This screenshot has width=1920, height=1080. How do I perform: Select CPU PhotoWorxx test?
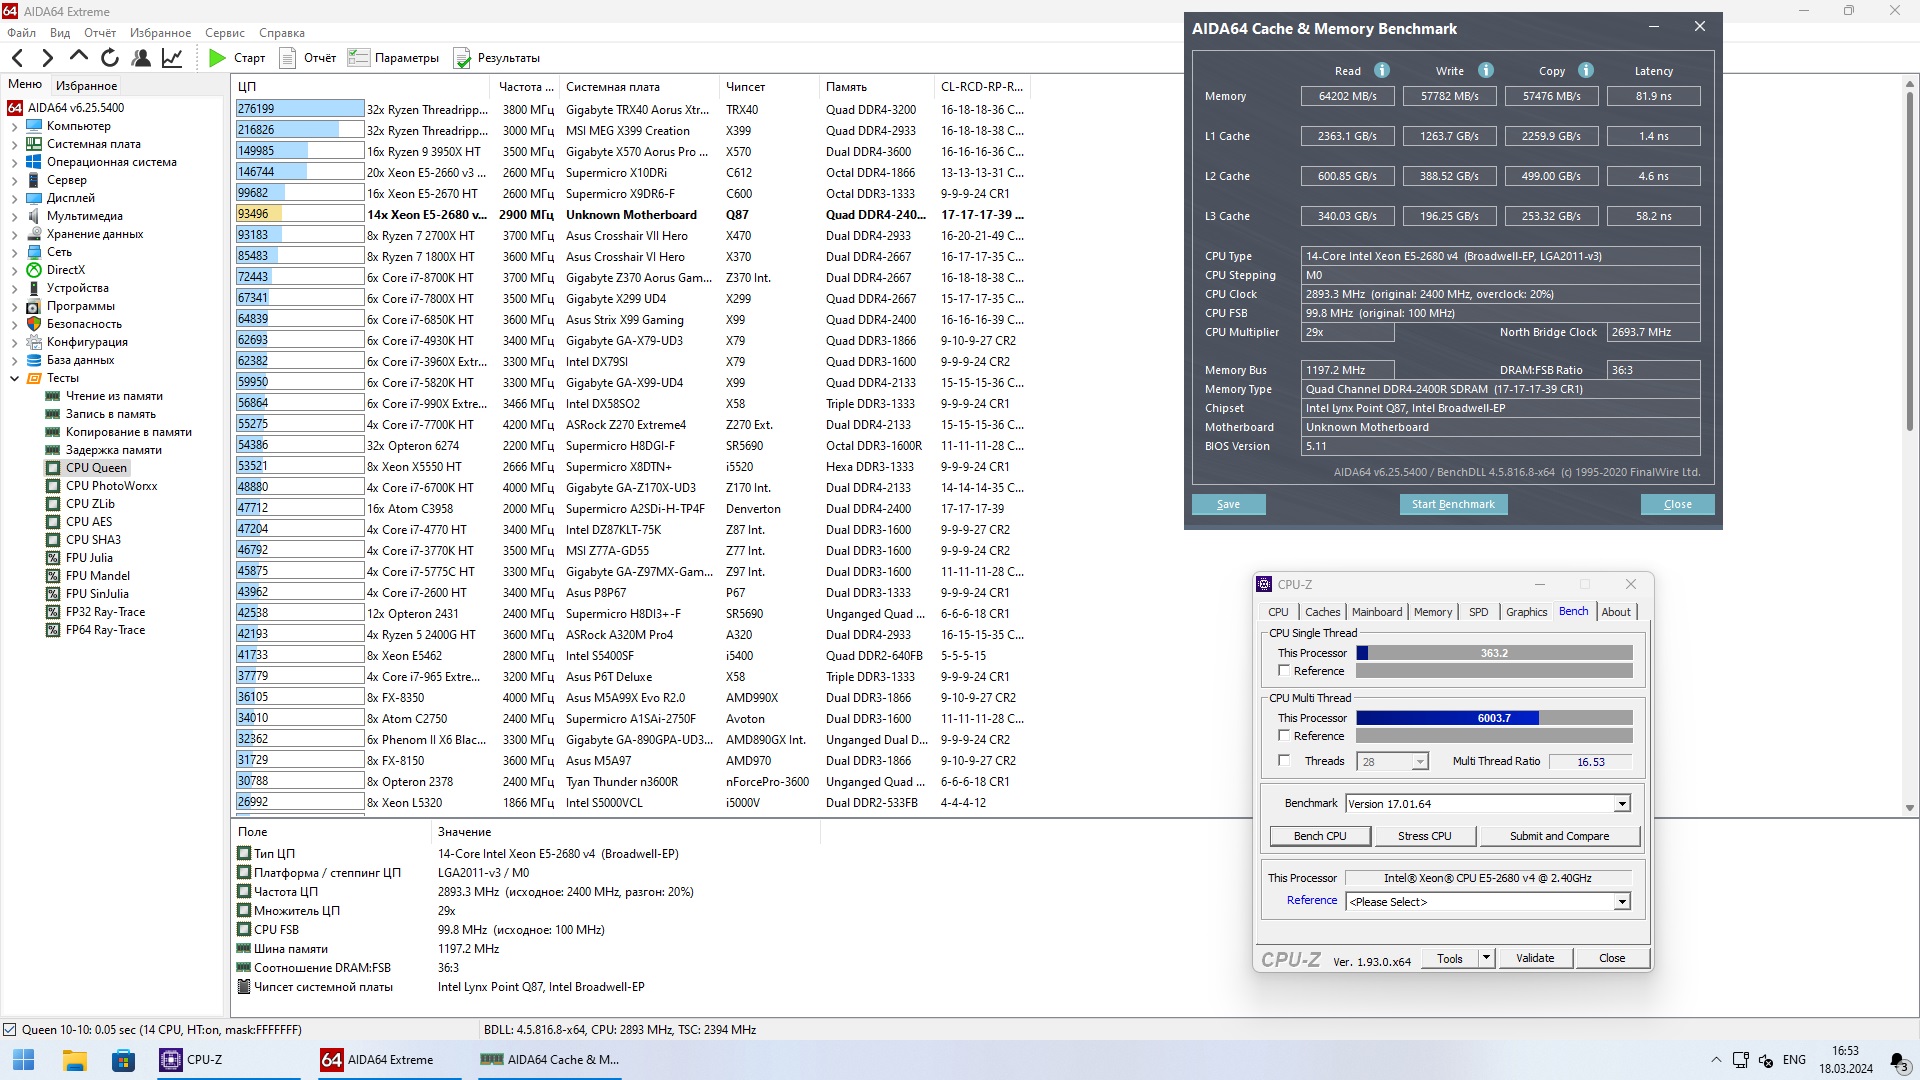click(x=111, y=486)
